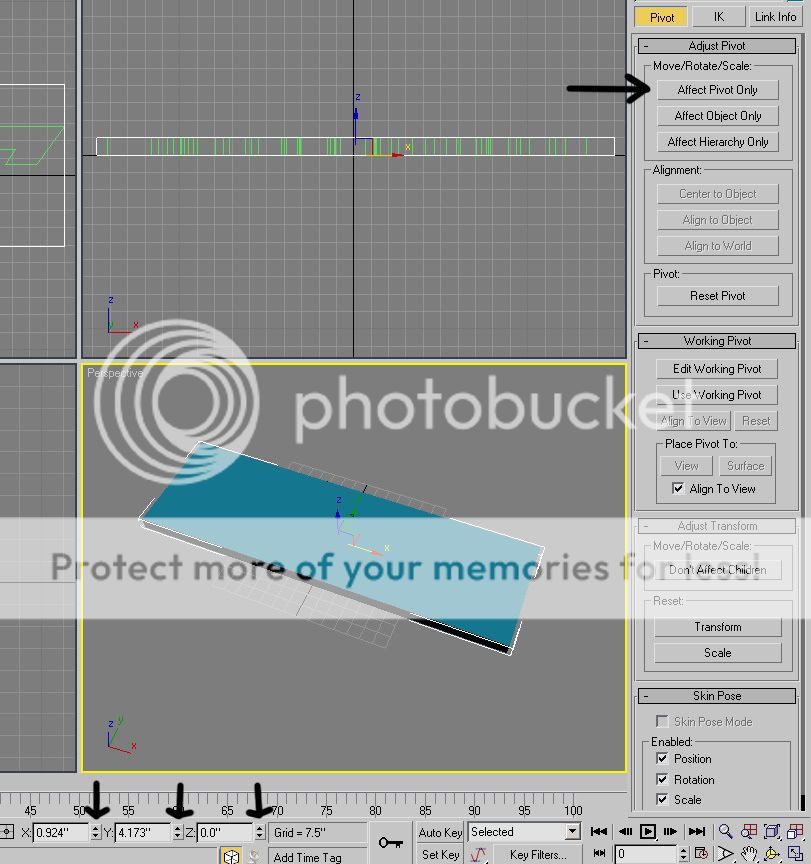Image resolution: width=811 pixels, height=864 pixels.
Task: Select the Zoom magnifier viewport tool
Action: click(x=725, y=831)
